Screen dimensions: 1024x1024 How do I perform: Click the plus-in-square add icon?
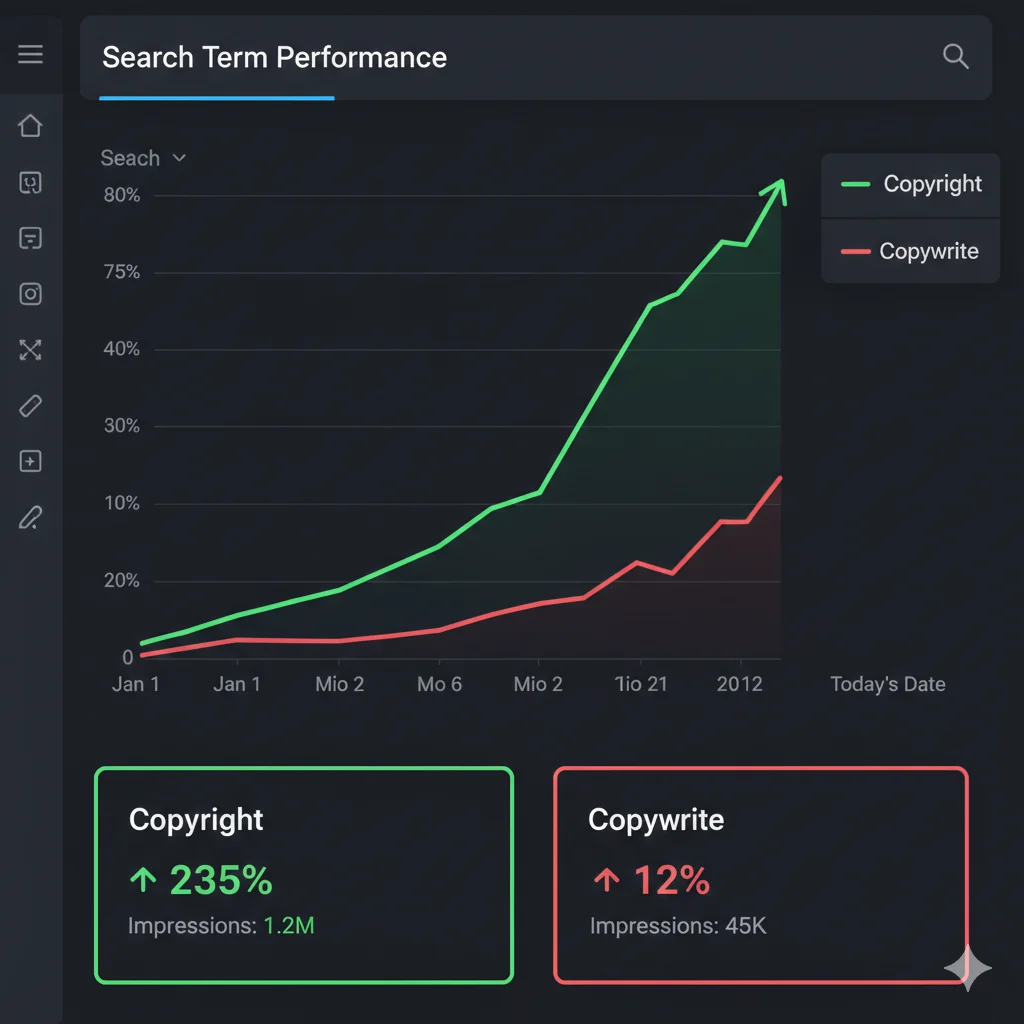pos(30,461)
